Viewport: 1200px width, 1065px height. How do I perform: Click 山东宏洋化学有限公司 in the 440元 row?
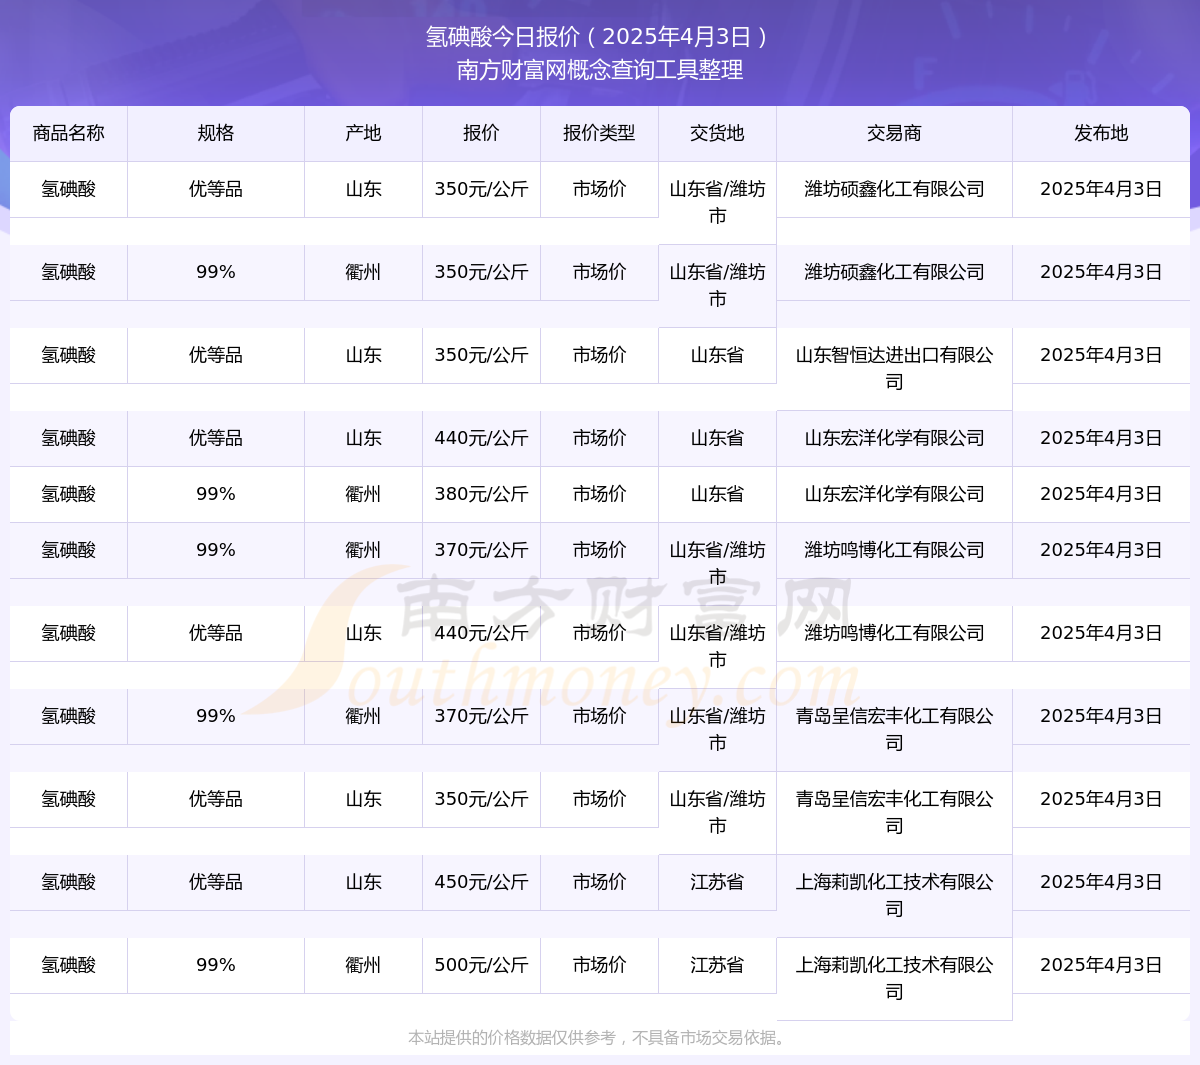894,438
